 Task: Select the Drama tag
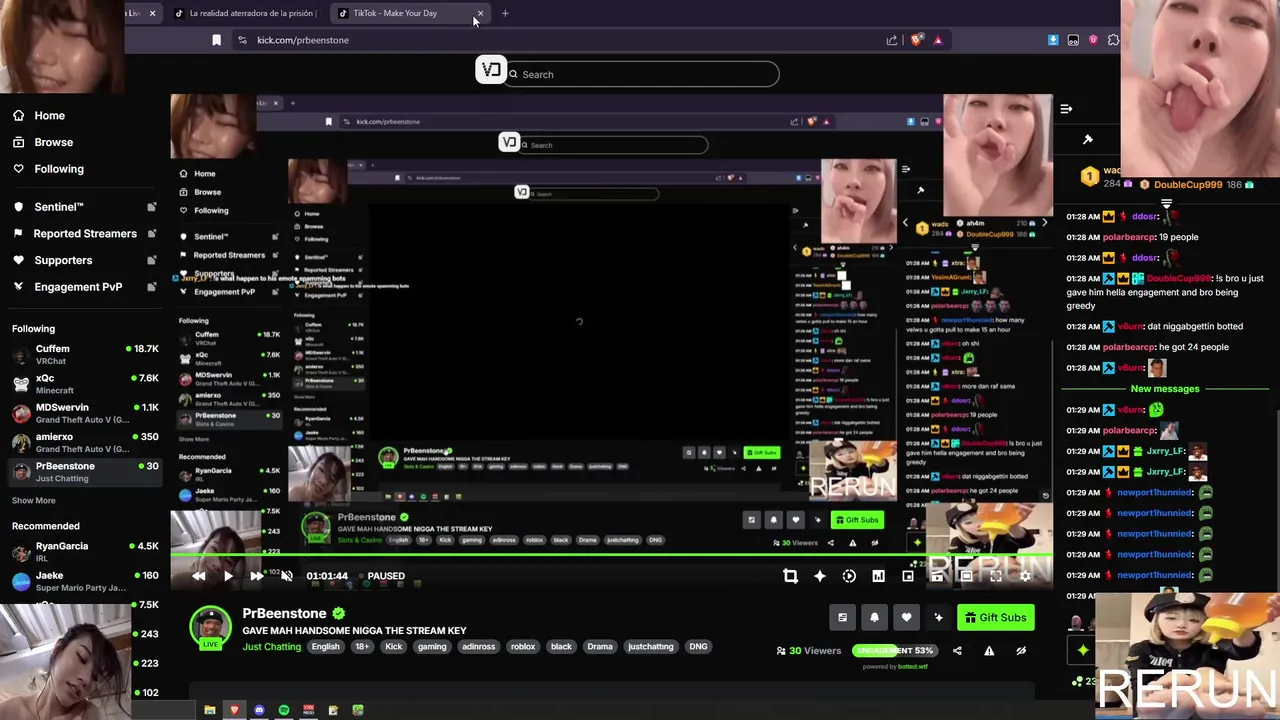pos(600,647)
